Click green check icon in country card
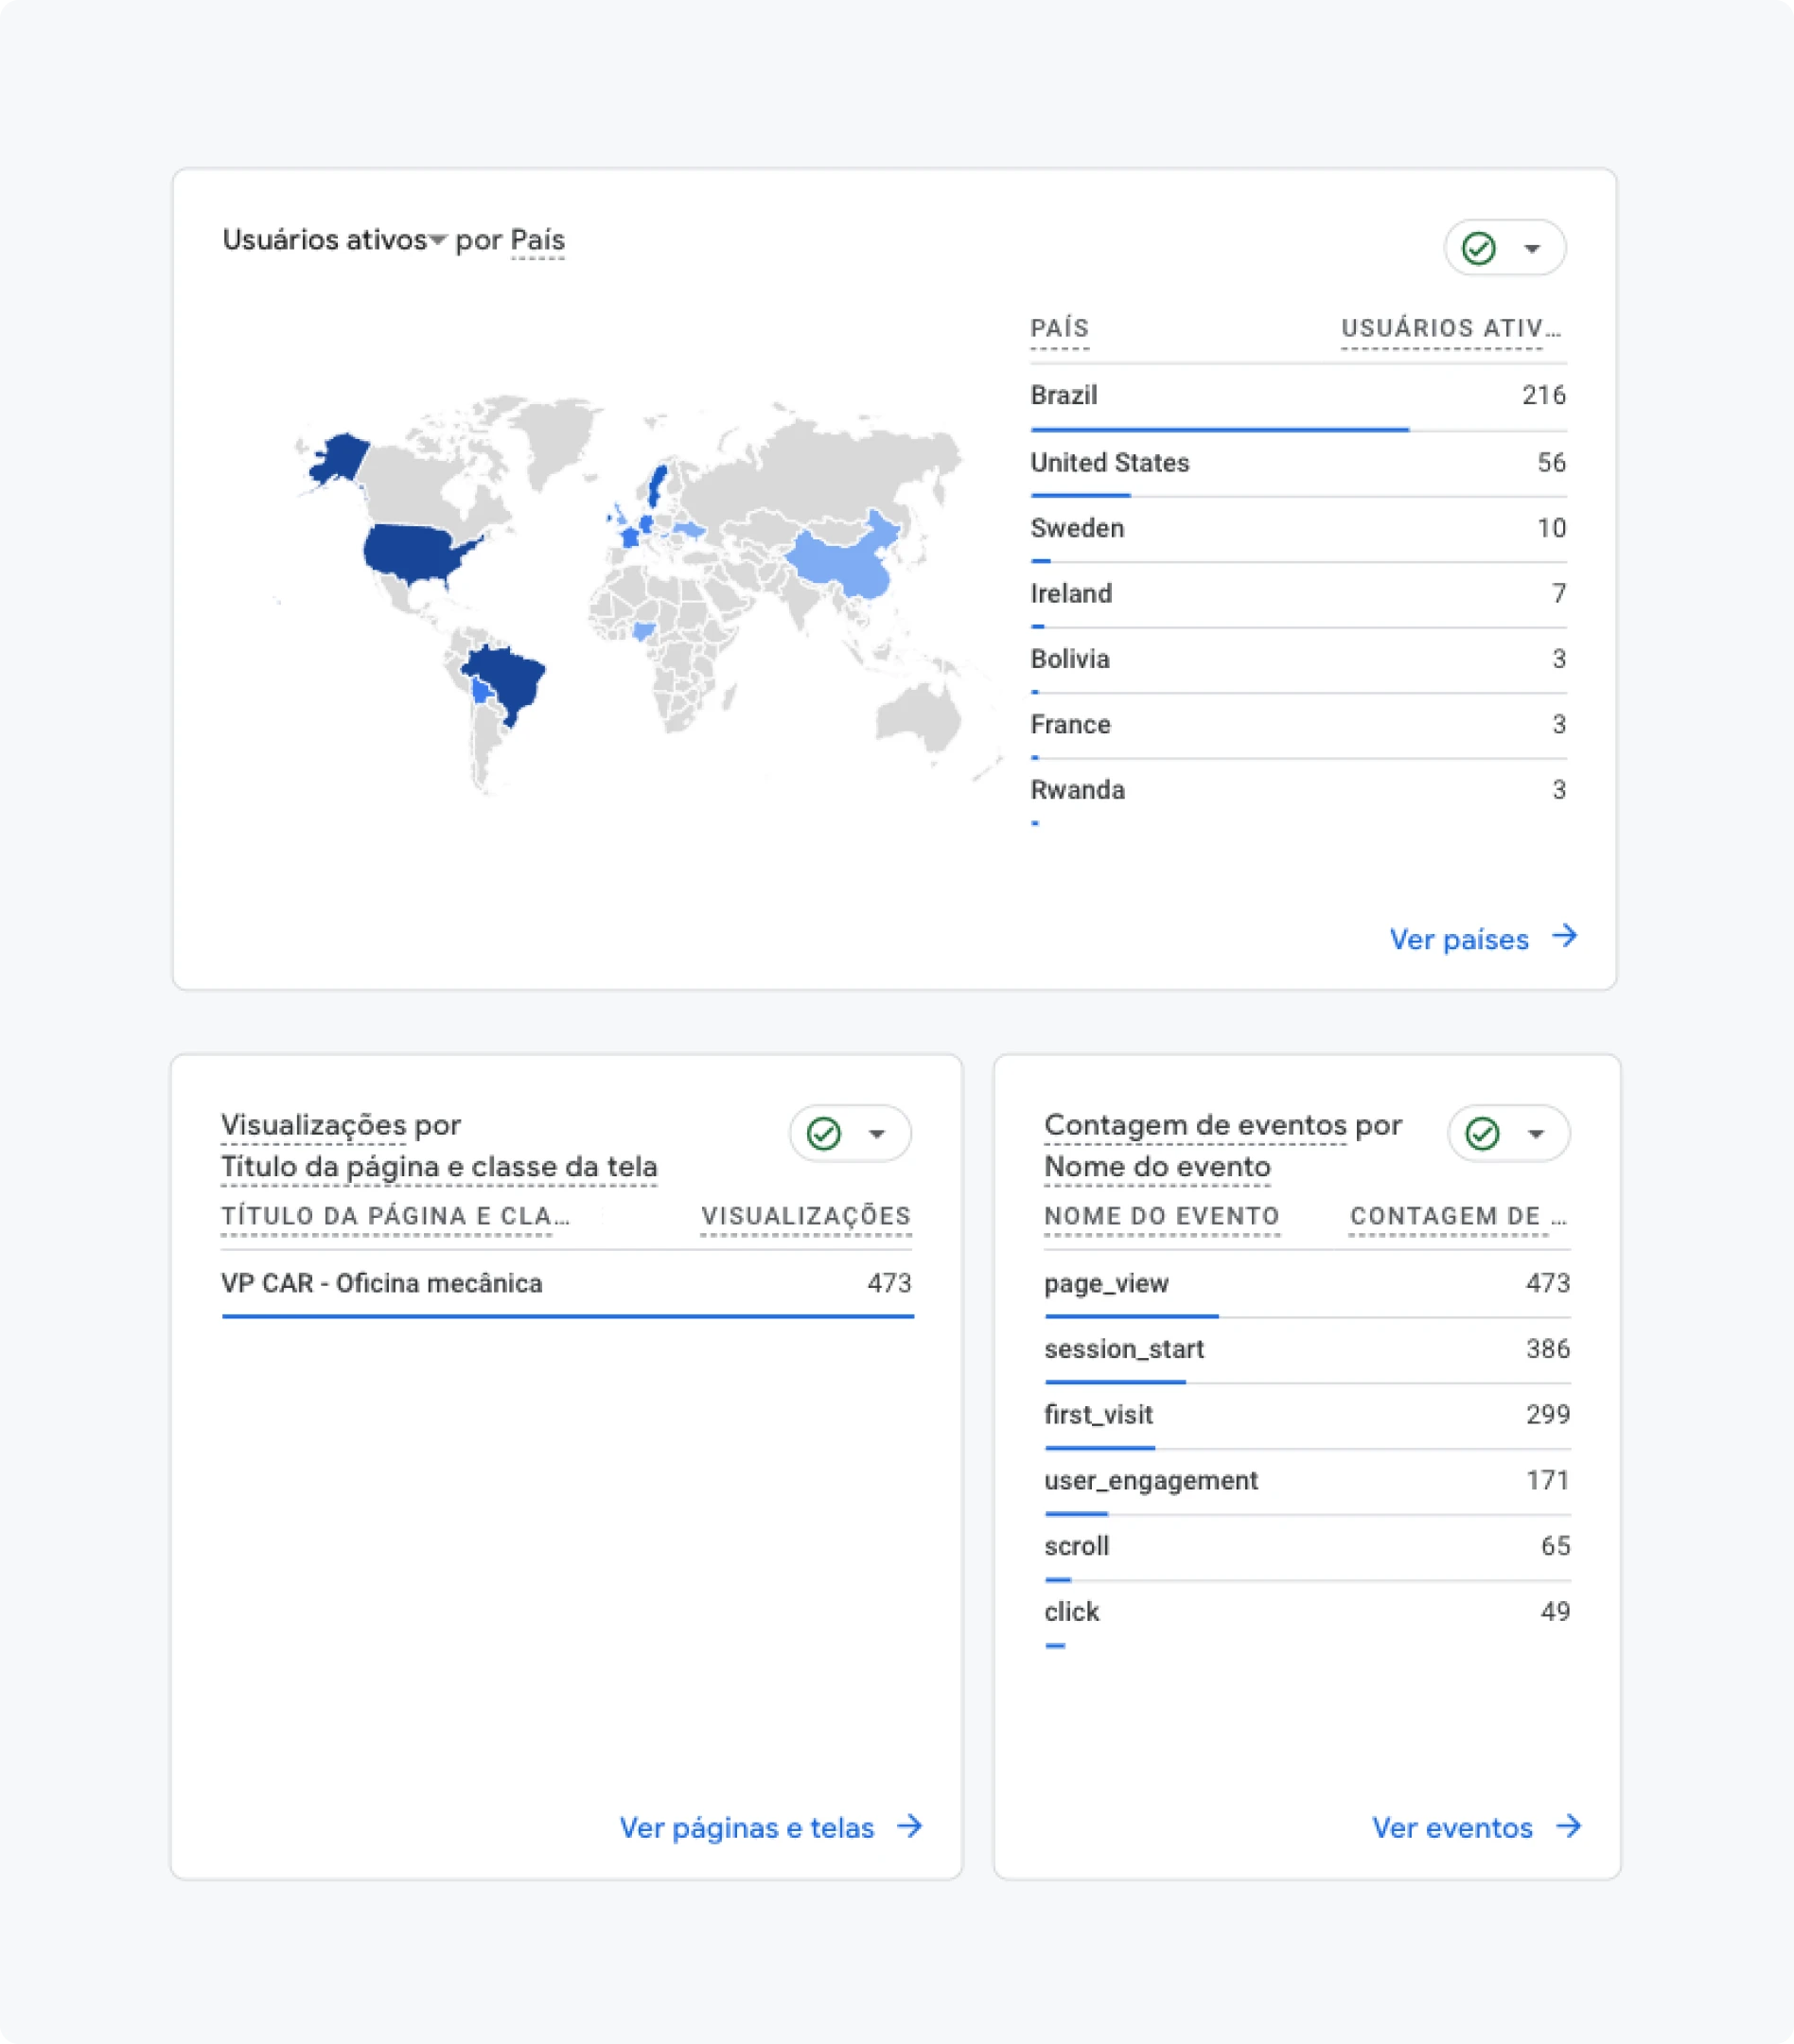Viewport: 1794px width, 2044px height. (1478, 248)
